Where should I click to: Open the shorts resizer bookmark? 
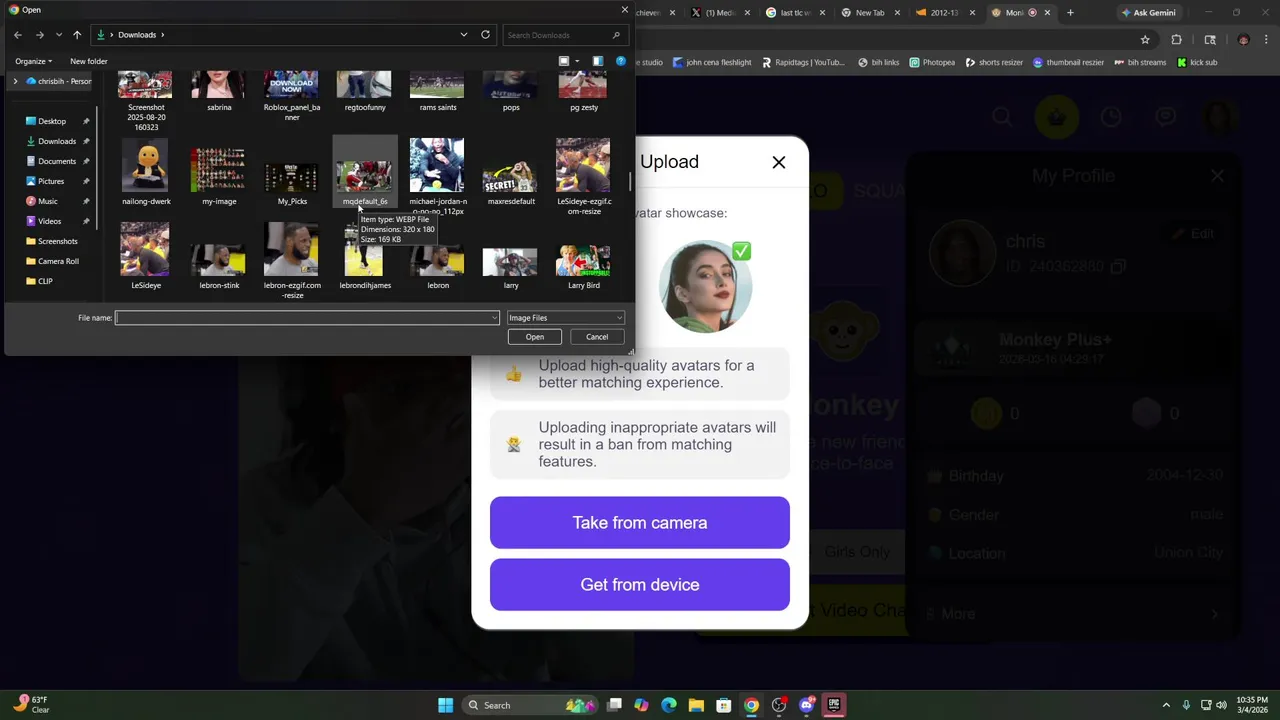pos(994,62)
